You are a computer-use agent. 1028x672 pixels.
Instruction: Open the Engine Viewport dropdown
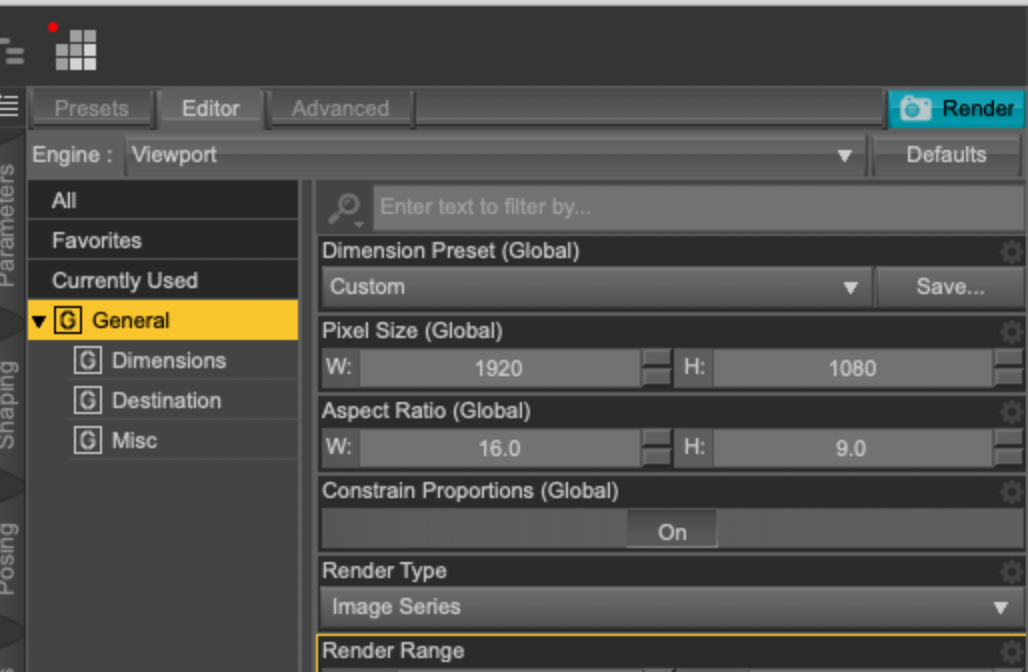pos(843,155)
